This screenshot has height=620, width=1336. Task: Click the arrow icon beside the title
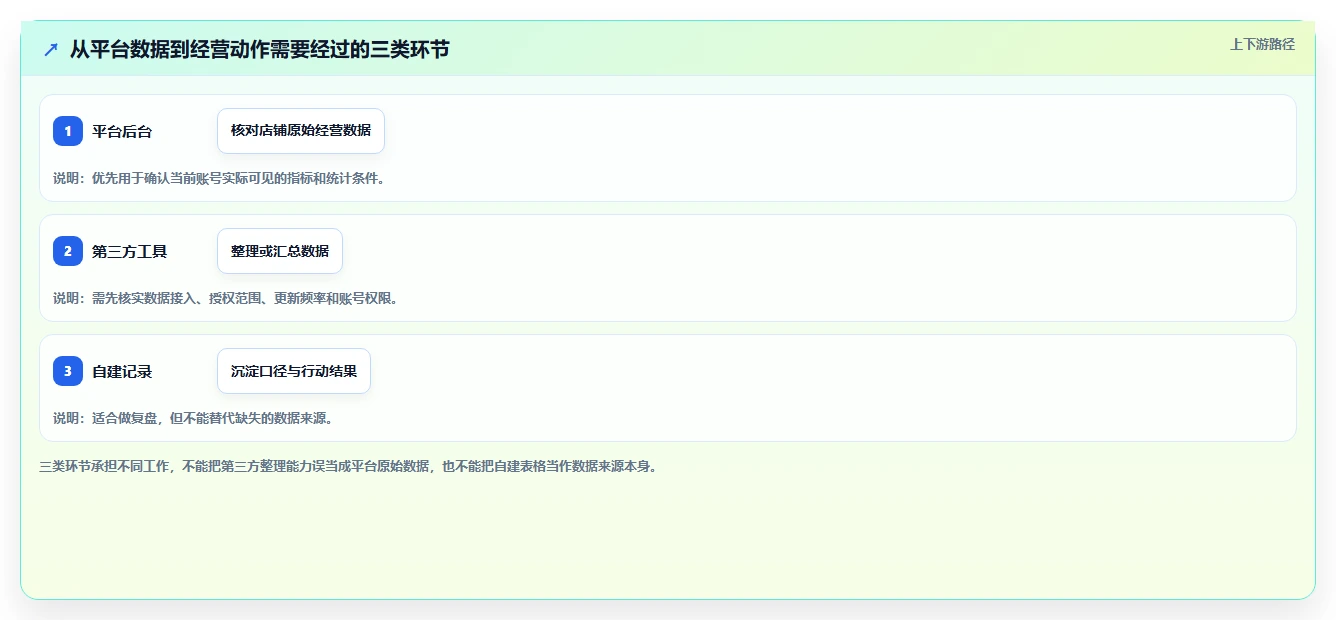click(51, 49)
